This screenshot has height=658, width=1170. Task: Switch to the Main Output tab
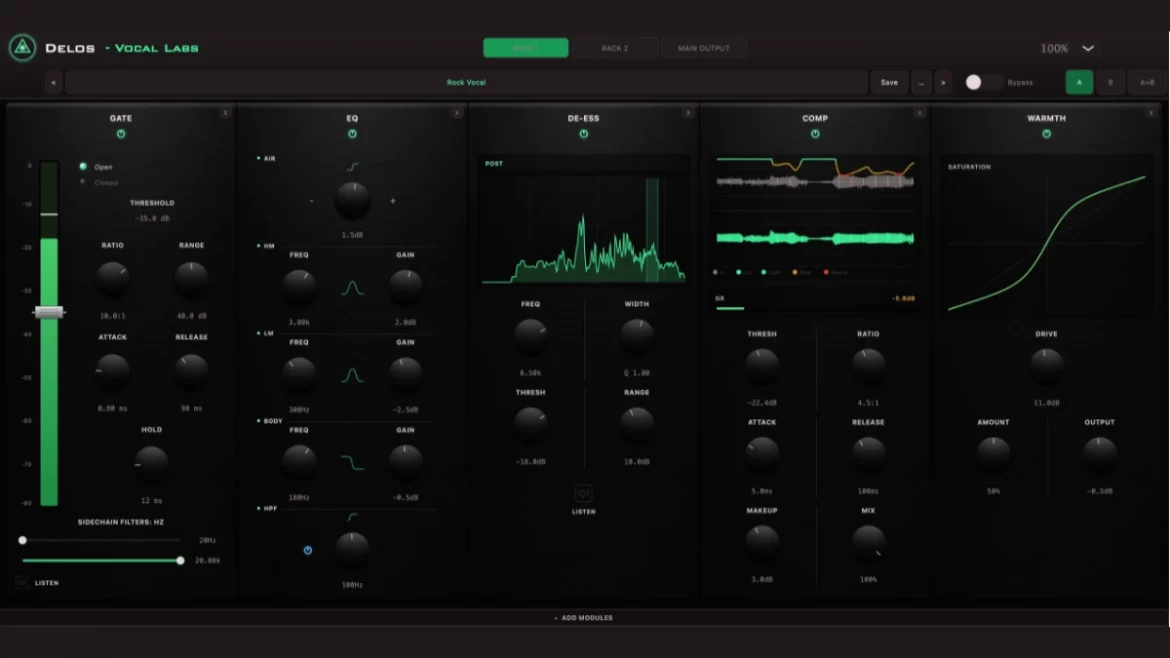pos(704,48)
